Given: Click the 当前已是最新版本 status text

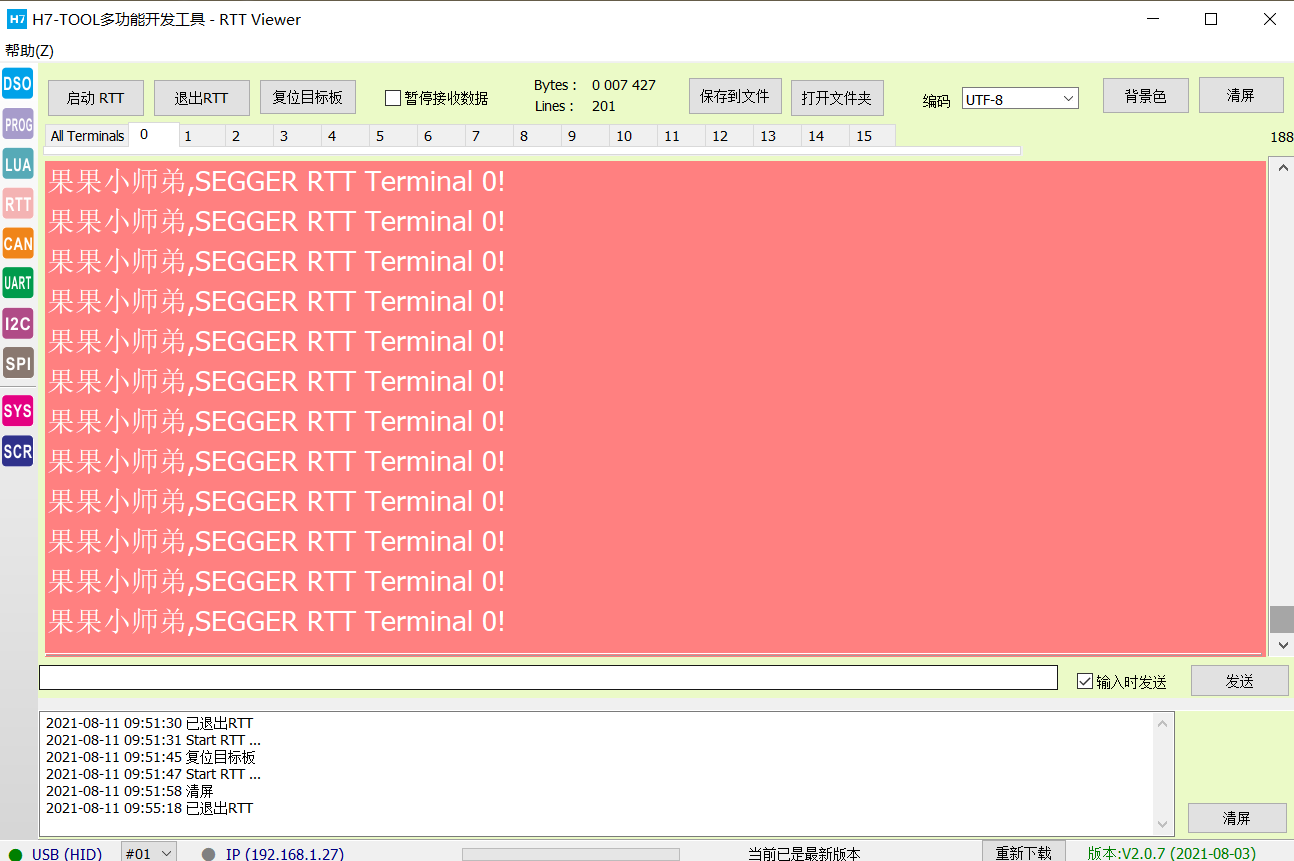Looking at the screenshot, I should pos(804,854).
